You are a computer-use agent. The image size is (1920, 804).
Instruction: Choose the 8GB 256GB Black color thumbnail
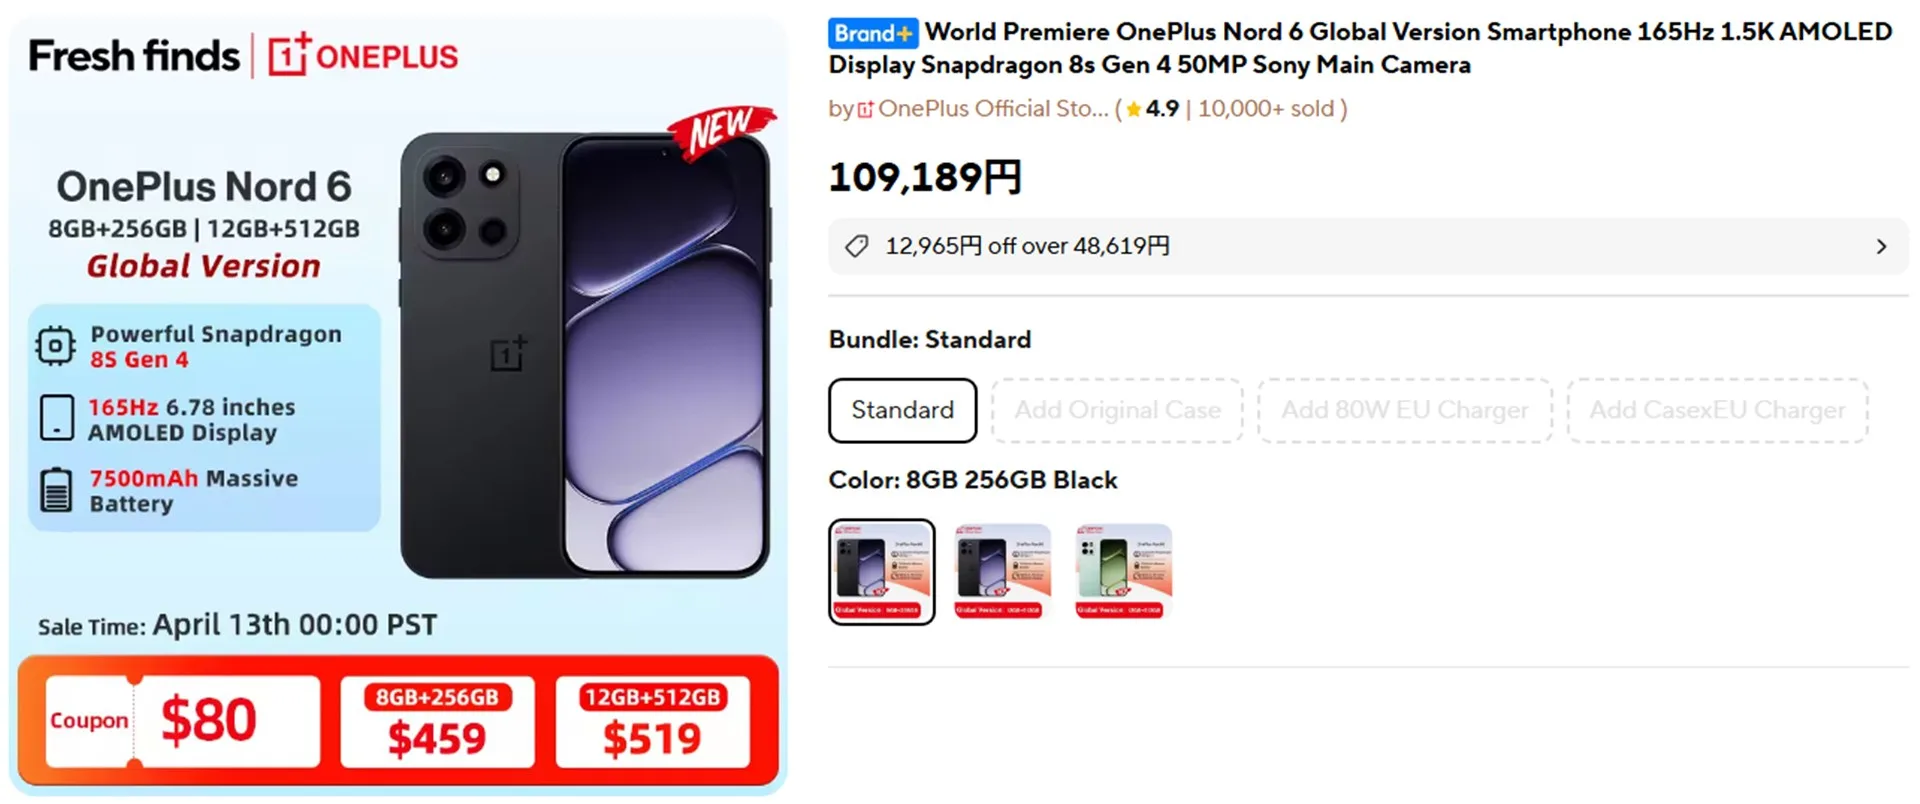click(x=882, y=572)
